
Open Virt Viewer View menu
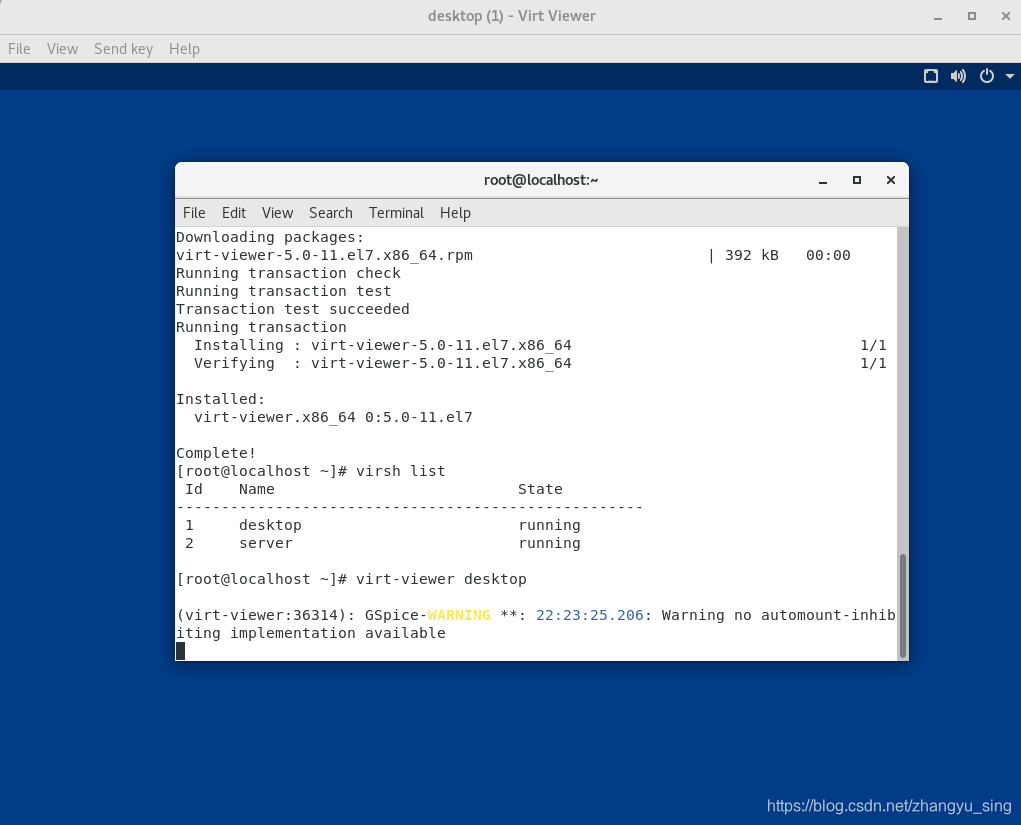point(63,49)
